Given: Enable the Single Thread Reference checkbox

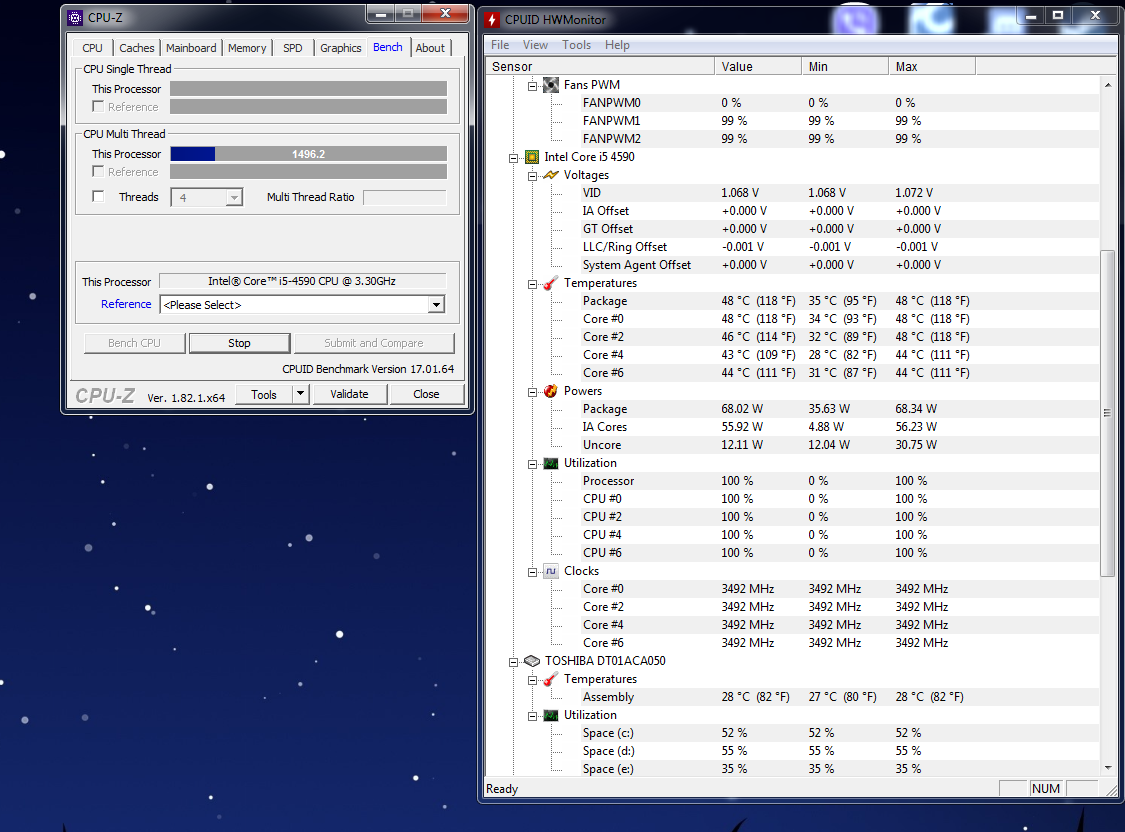Looking at the screenshot, I should (x=98, y=106).
